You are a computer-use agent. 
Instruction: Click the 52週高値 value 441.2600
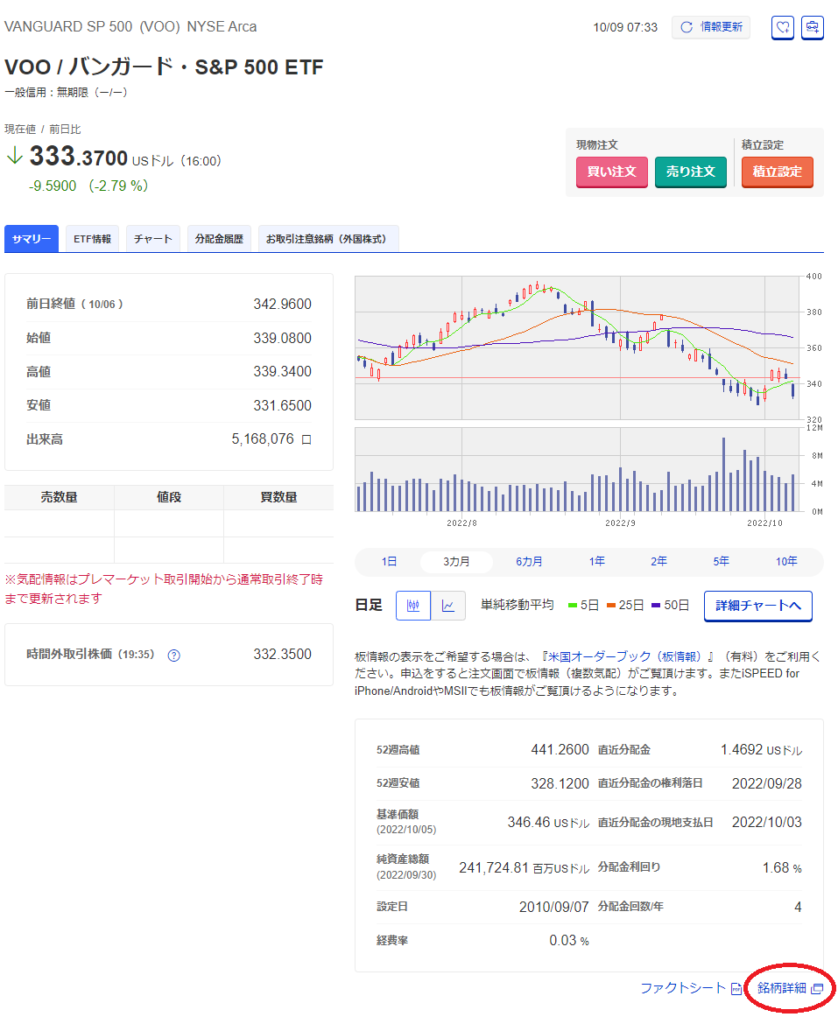click(560, 750)
